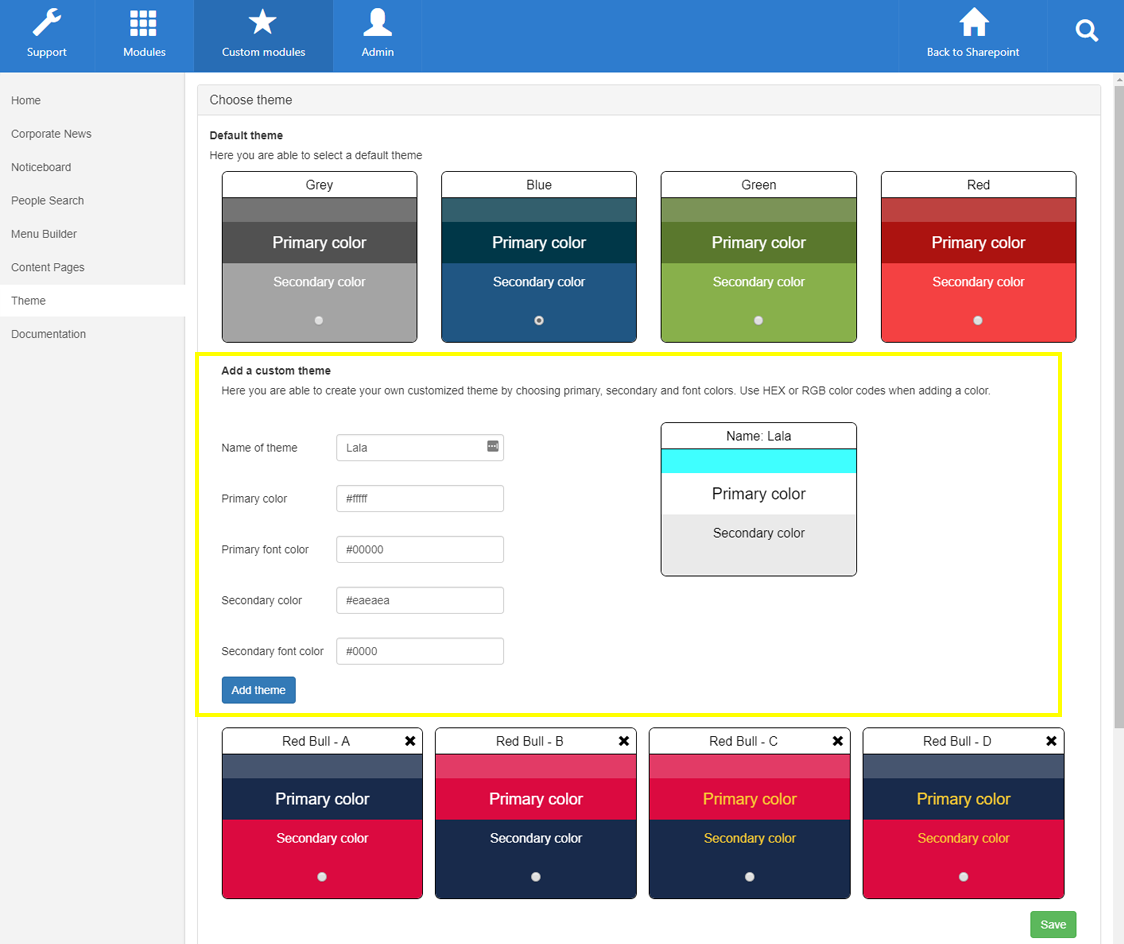Click the Primary color input field

coord(420,499)
